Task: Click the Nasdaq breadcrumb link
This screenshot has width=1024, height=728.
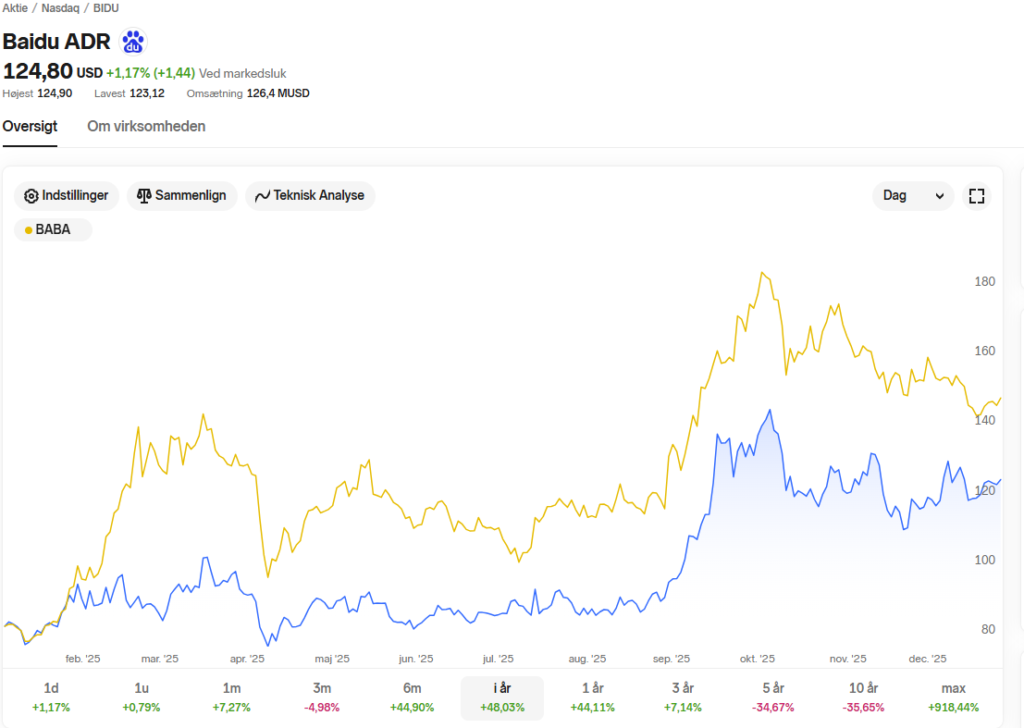Action: tap(60, 8)
